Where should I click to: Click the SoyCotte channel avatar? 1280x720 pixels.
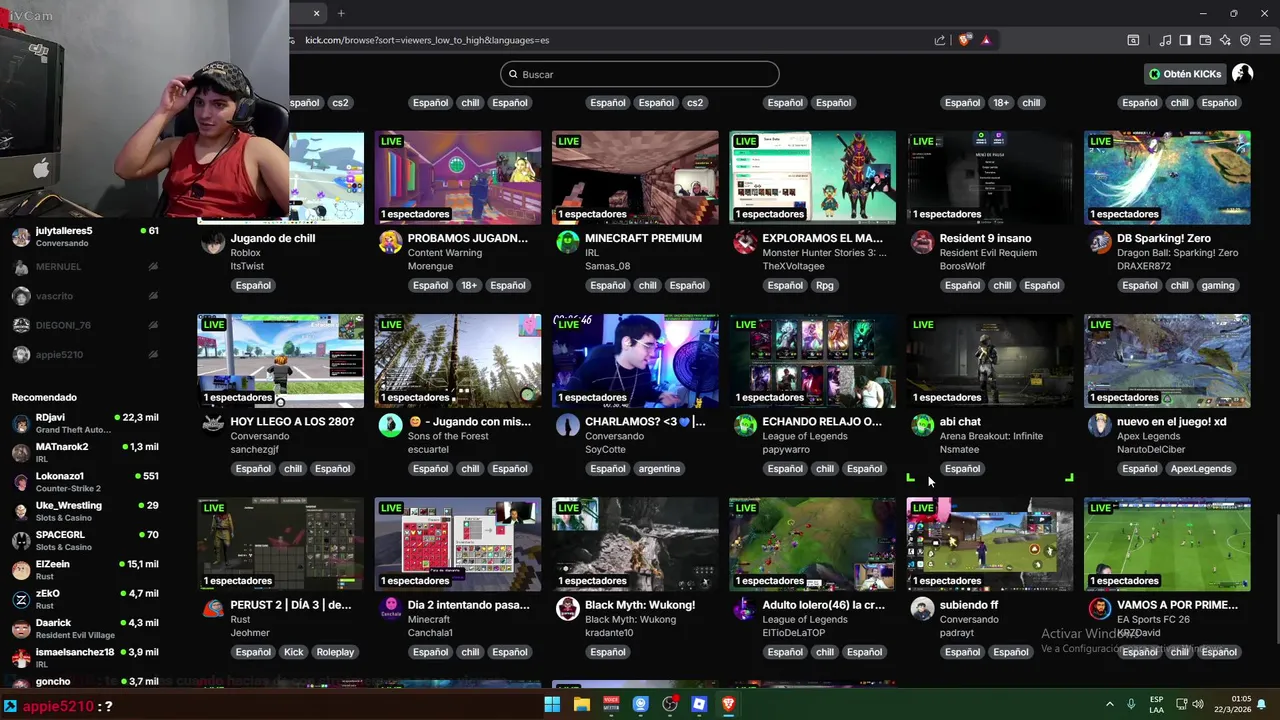(567, 425)
